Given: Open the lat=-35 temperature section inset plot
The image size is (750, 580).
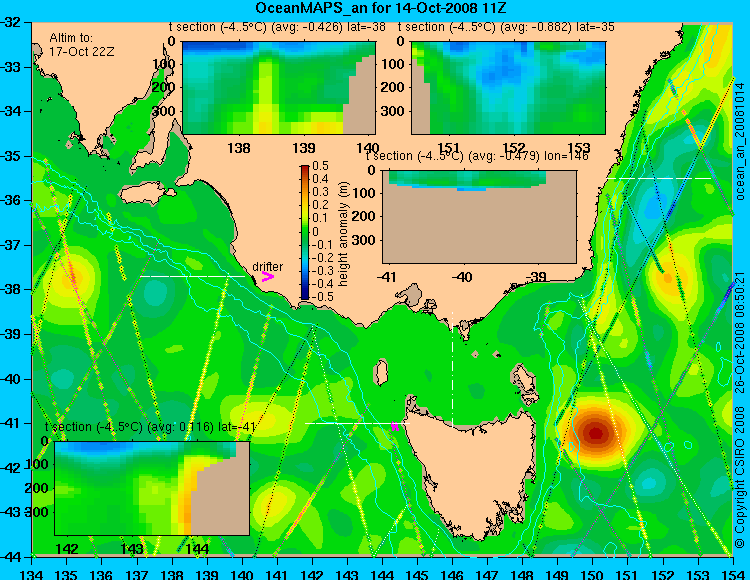Looking at the screenshot, I should [x=508, y=88].
